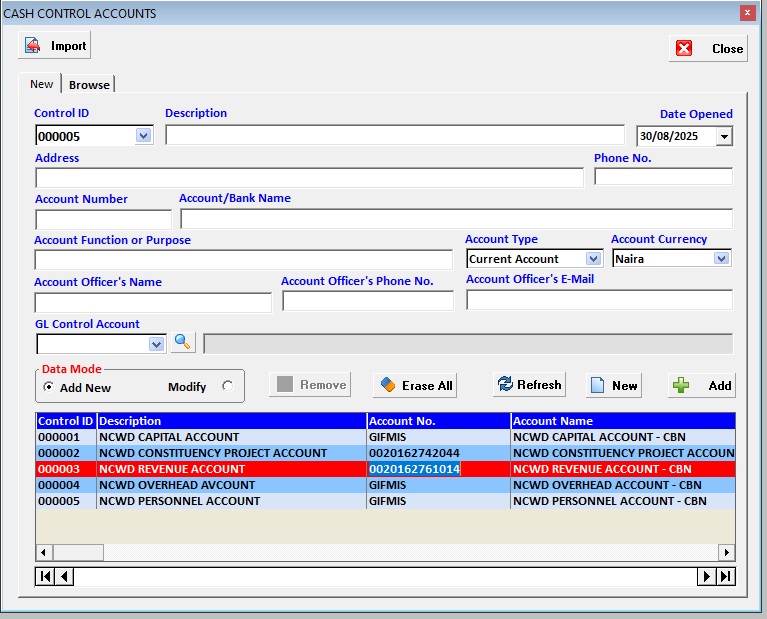Jump to last record navigation arrow

[x=726, y=576]
